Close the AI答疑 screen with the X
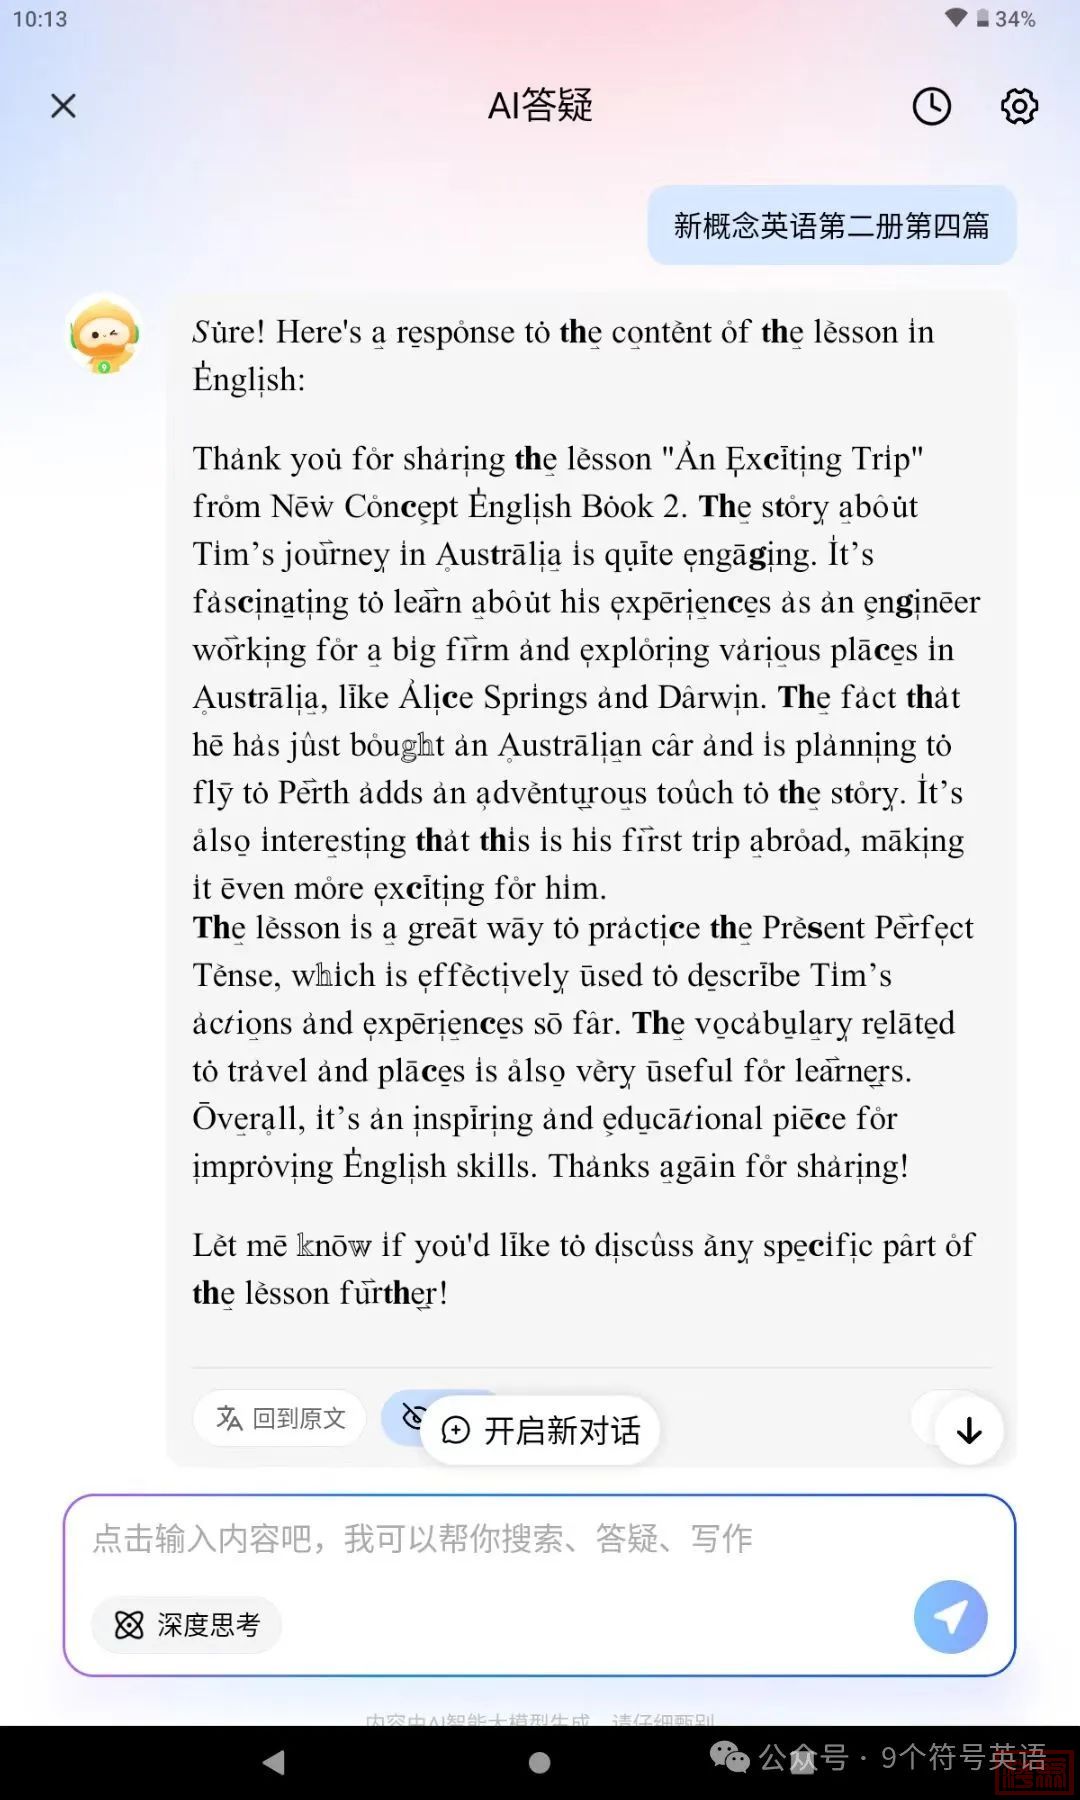1080x1800 pixels. (x=63, y=106)
